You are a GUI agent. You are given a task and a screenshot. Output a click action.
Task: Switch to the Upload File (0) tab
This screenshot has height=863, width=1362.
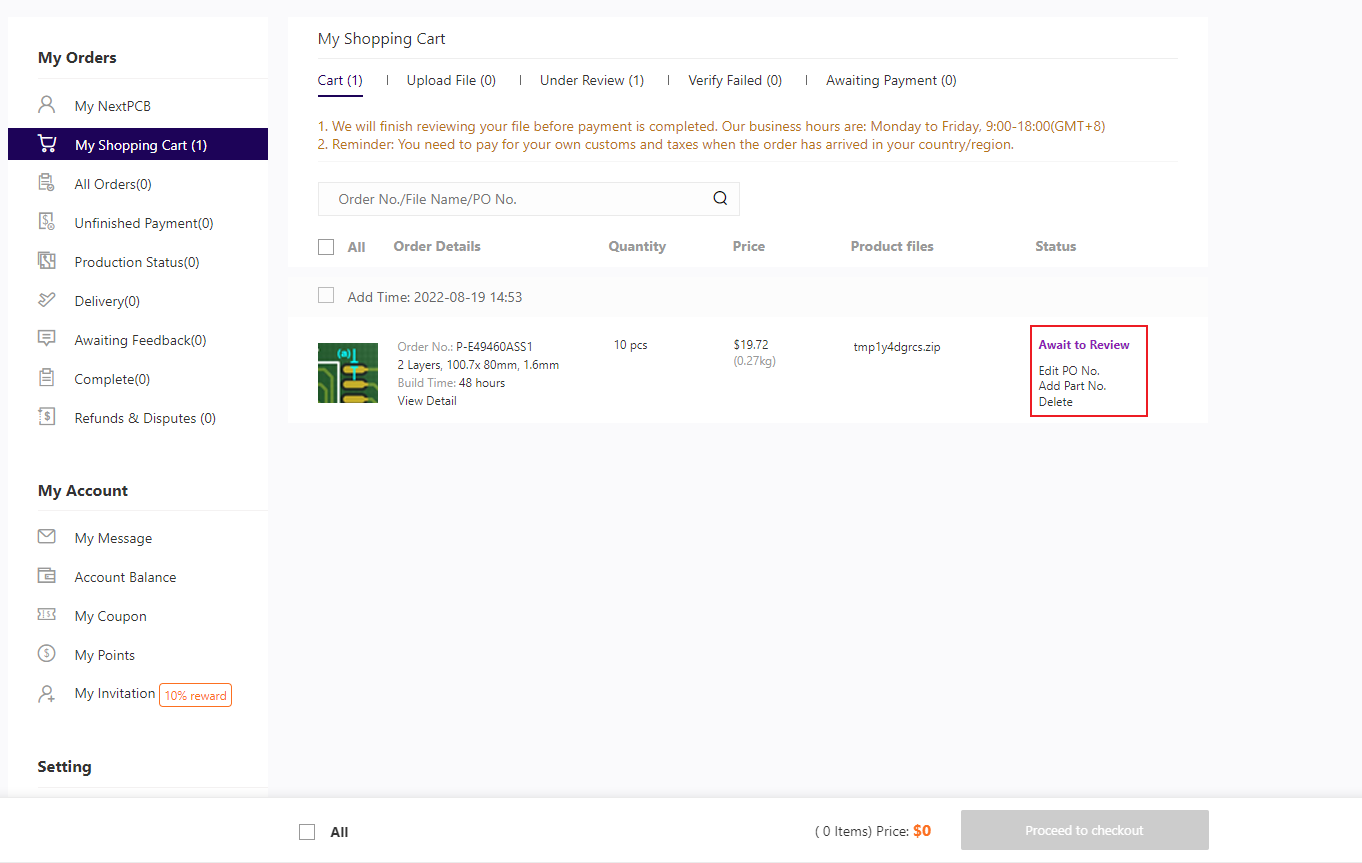coord(450,80)
